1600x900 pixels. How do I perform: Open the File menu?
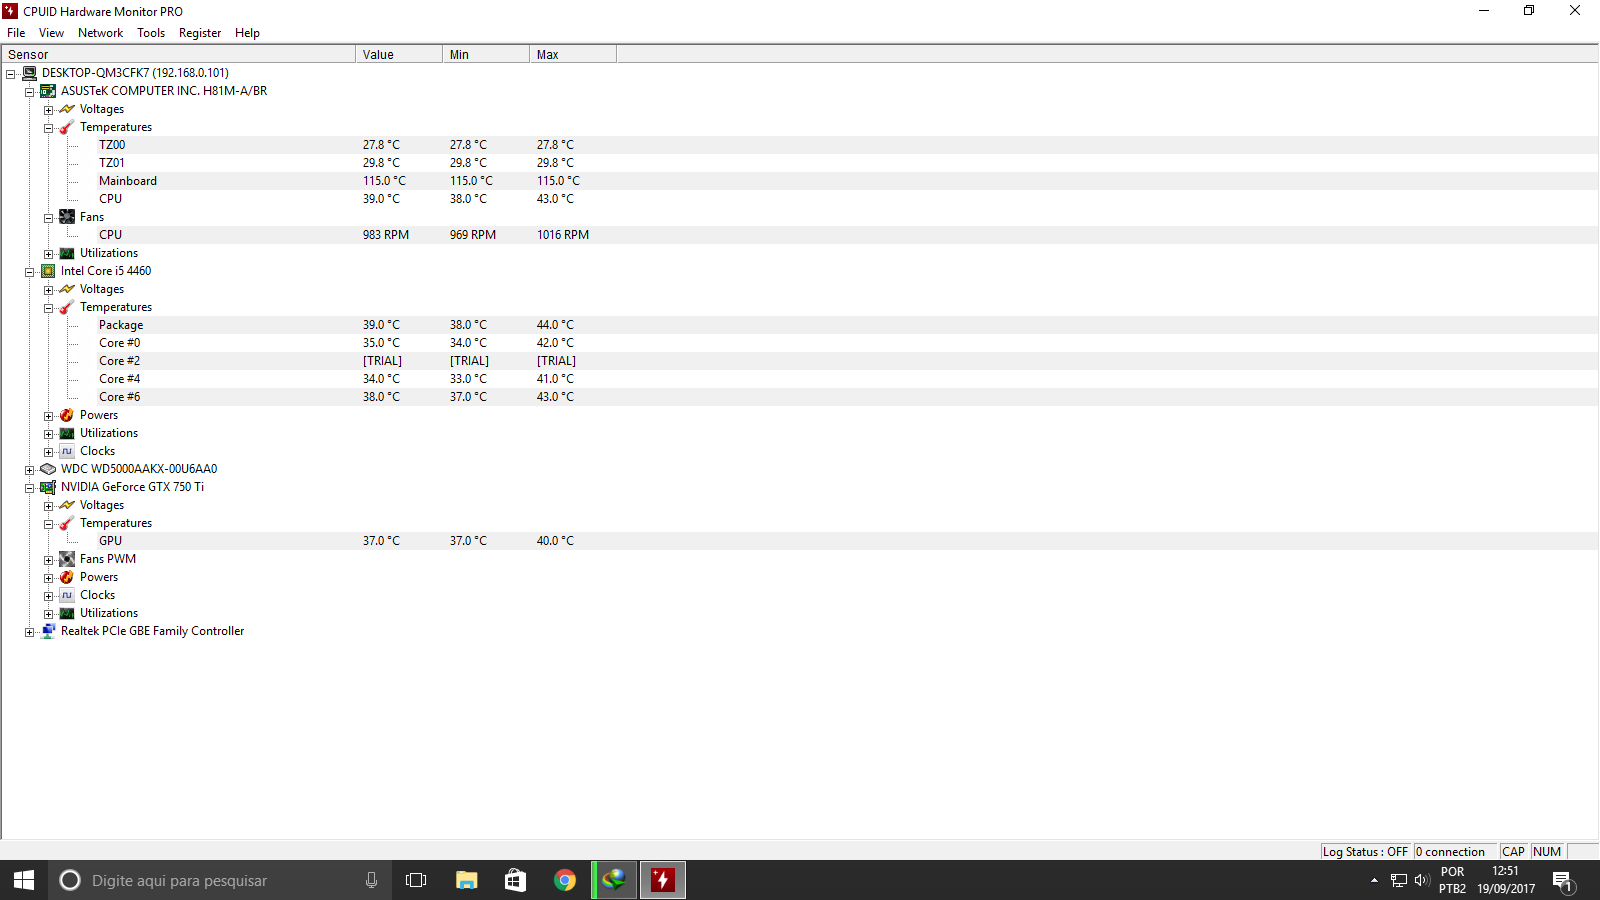click(16, 33)
